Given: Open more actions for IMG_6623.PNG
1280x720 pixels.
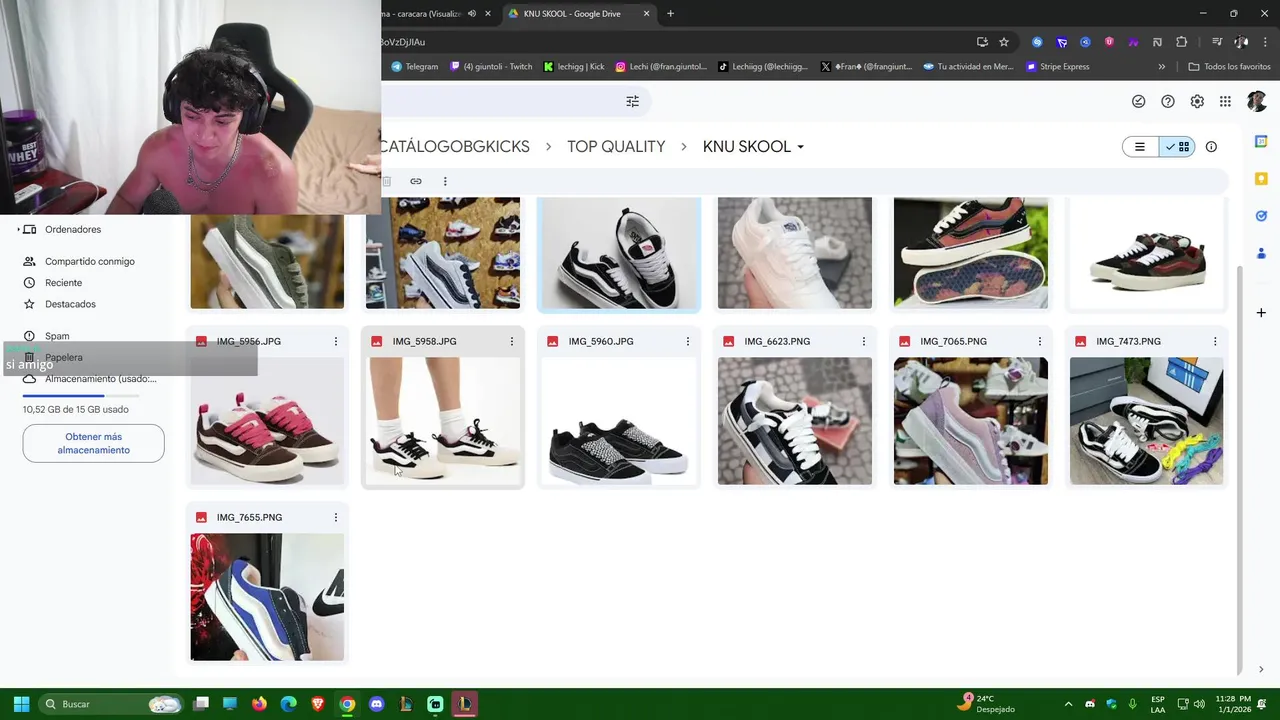Looking at the screenshot, I should point(864,341).
